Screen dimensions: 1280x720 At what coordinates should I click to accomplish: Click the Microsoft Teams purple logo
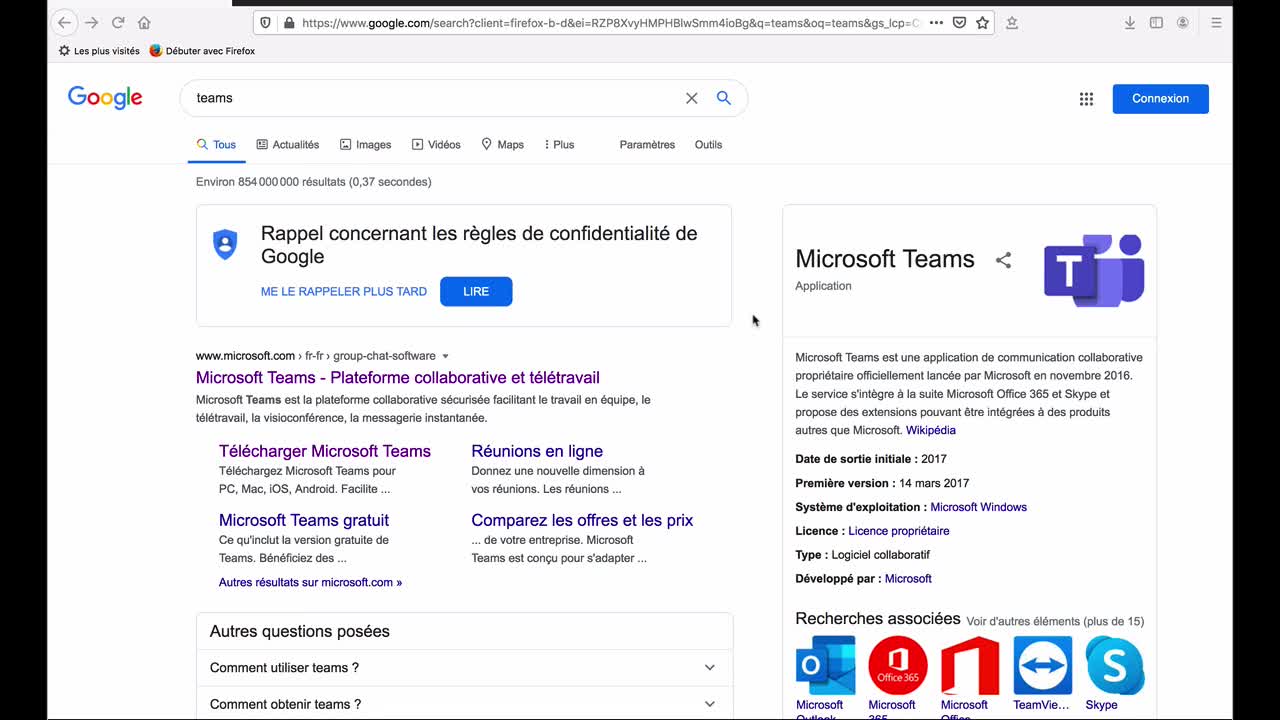pyautogui.click(x=1094, y=270)
